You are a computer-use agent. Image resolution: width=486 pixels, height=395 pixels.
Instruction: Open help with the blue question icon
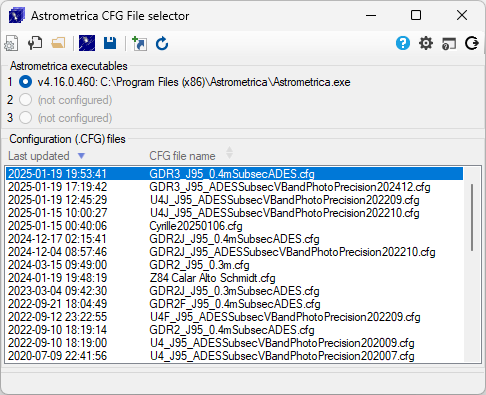(x=403, y=43)
